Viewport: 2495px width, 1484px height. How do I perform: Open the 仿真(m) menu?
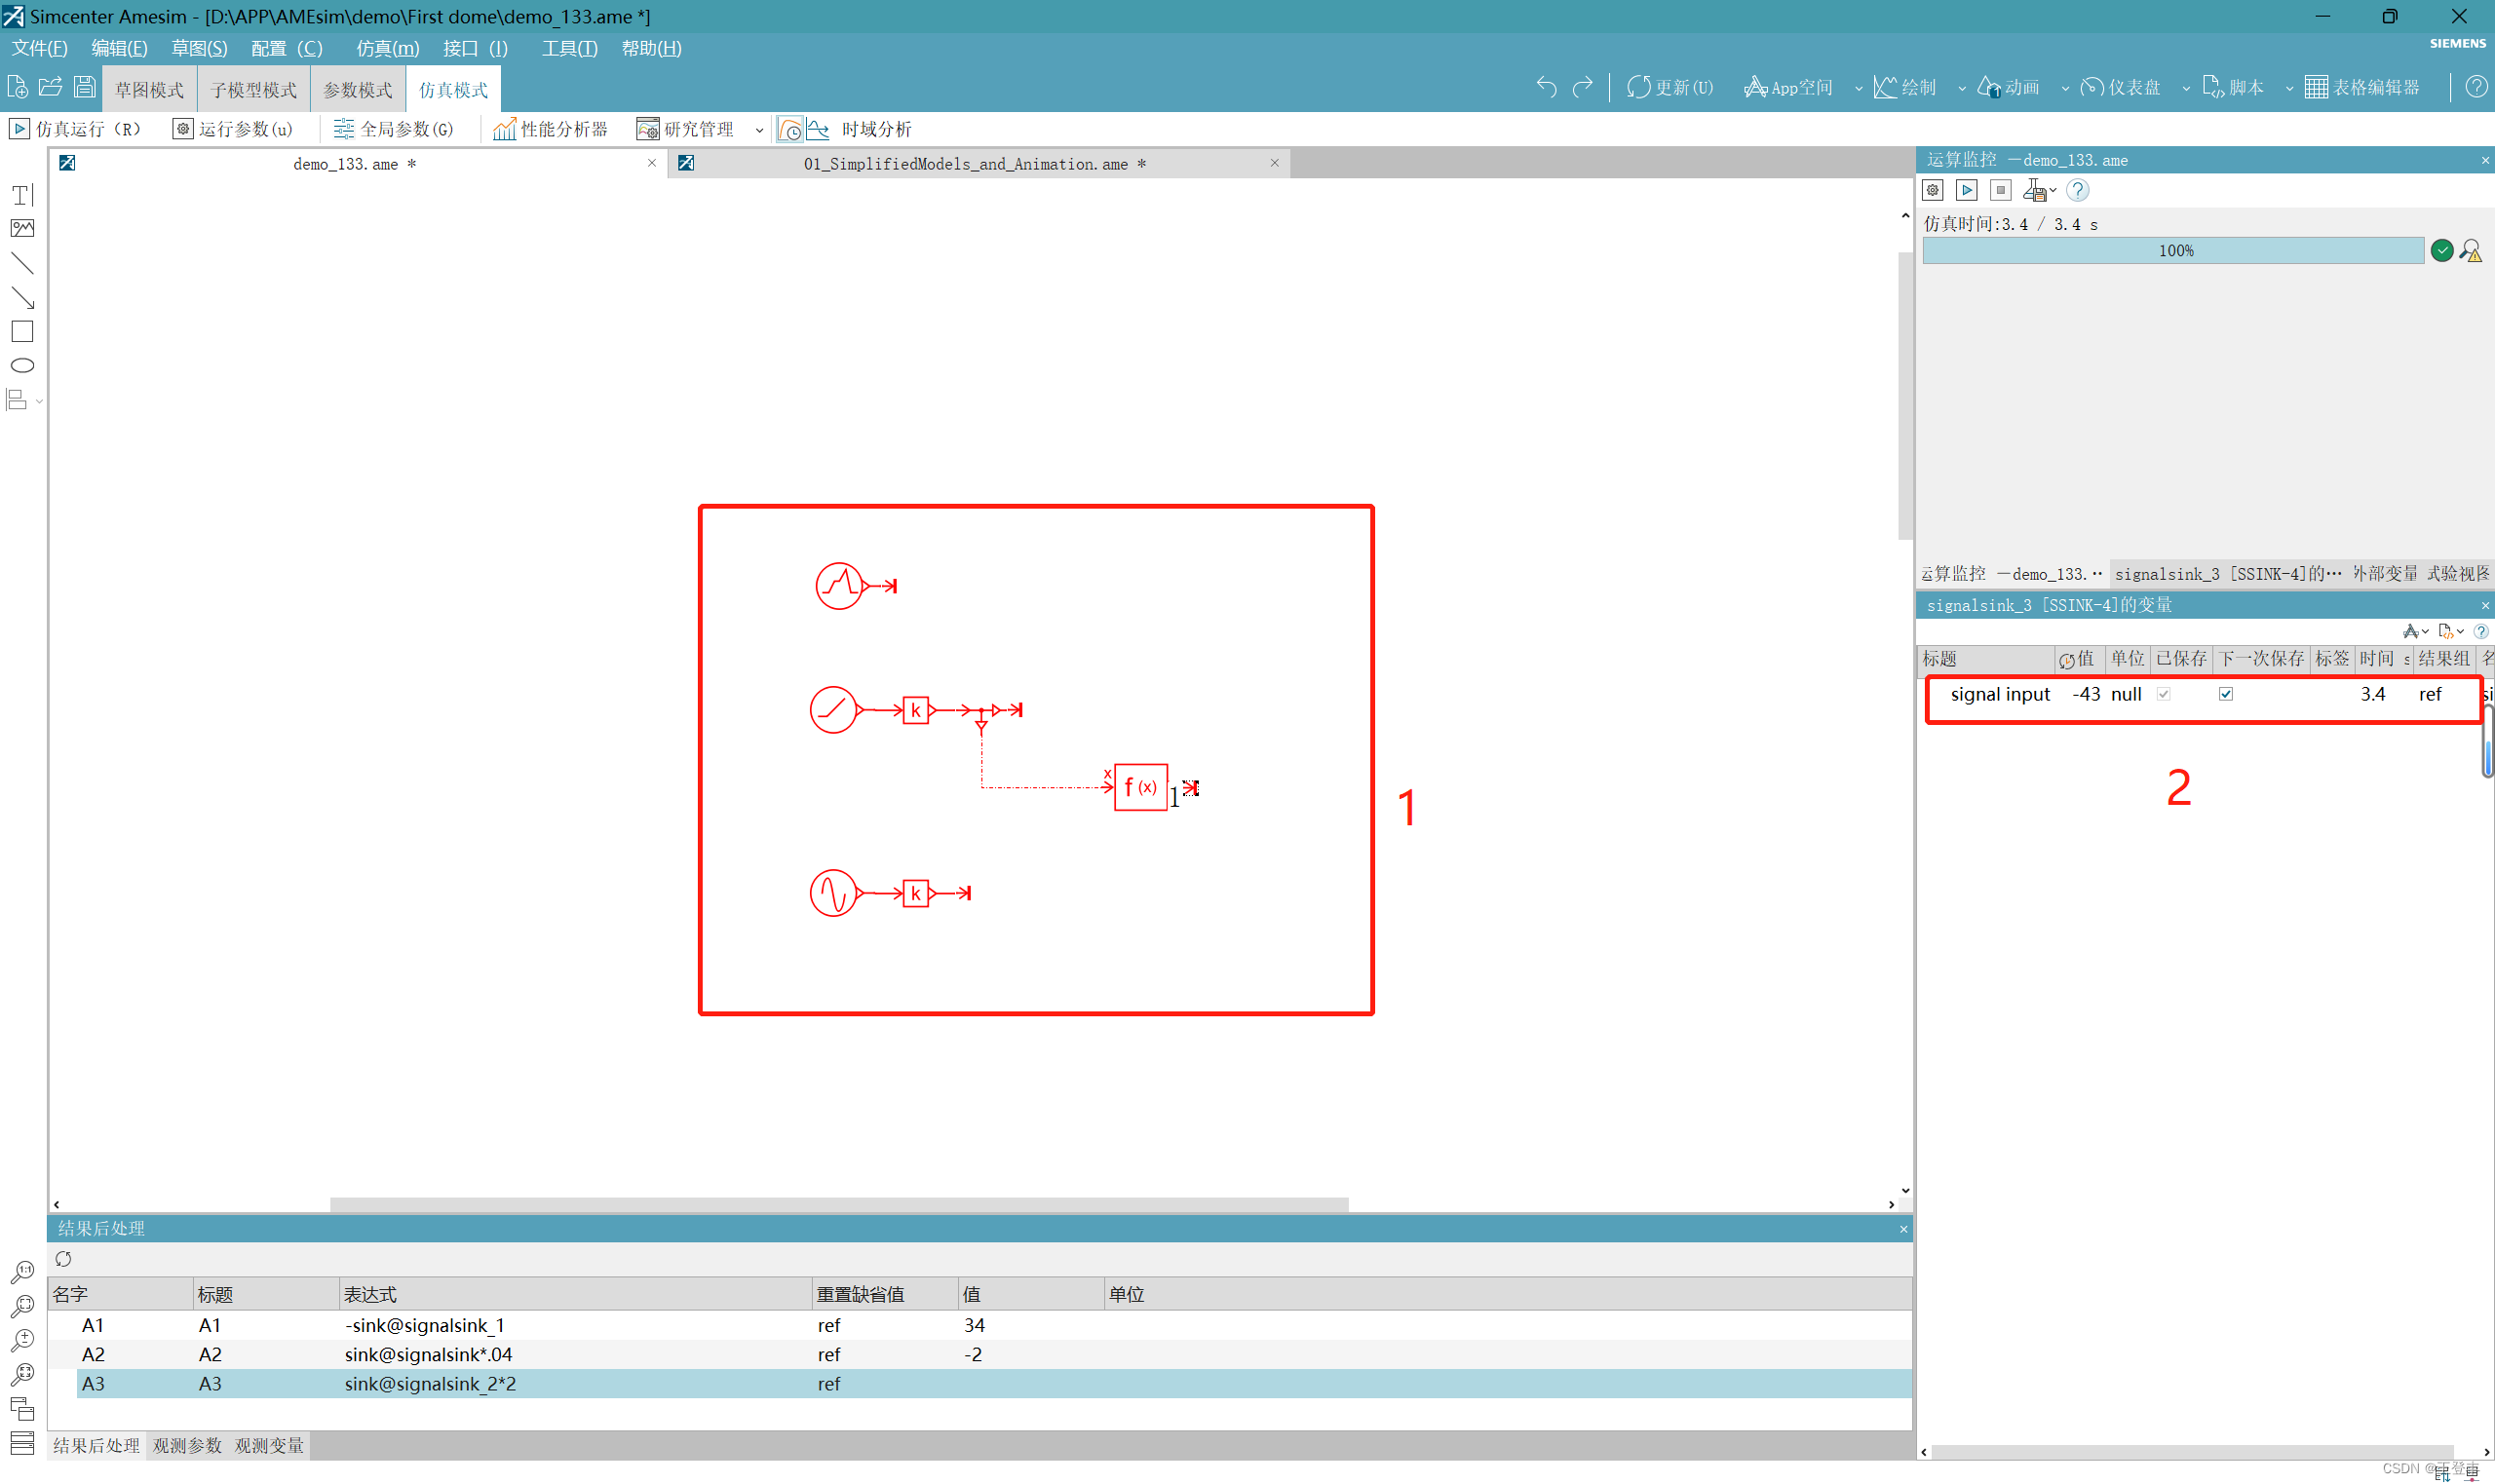(387, 48)
